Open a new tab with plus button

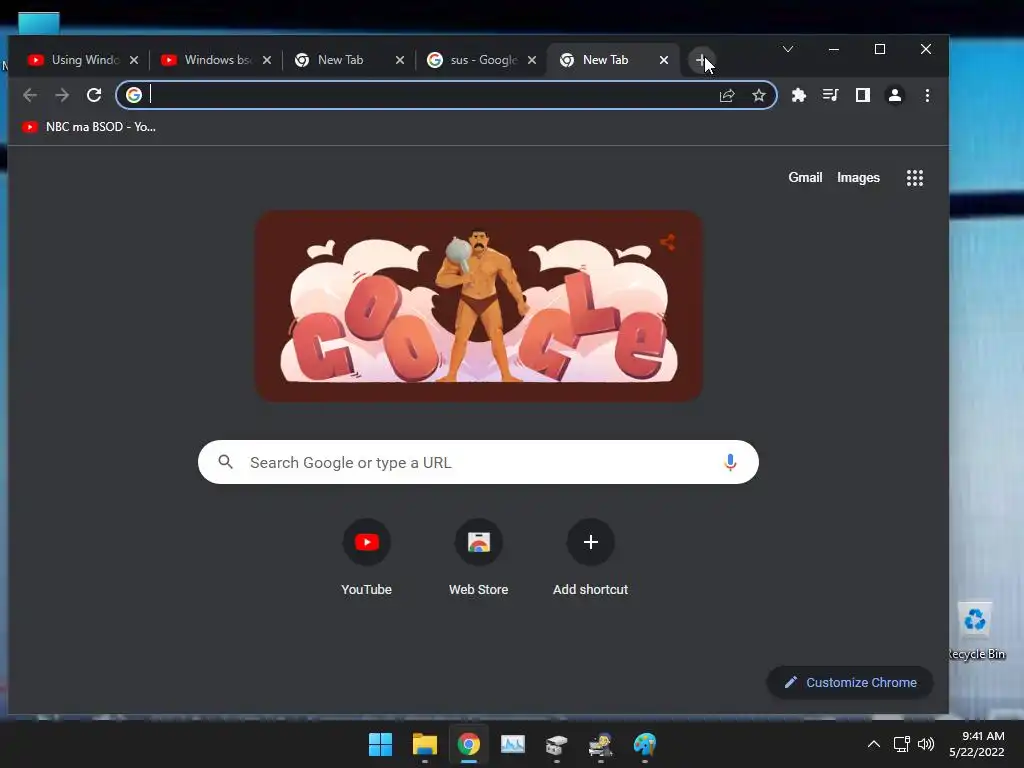tap(701, 60)
